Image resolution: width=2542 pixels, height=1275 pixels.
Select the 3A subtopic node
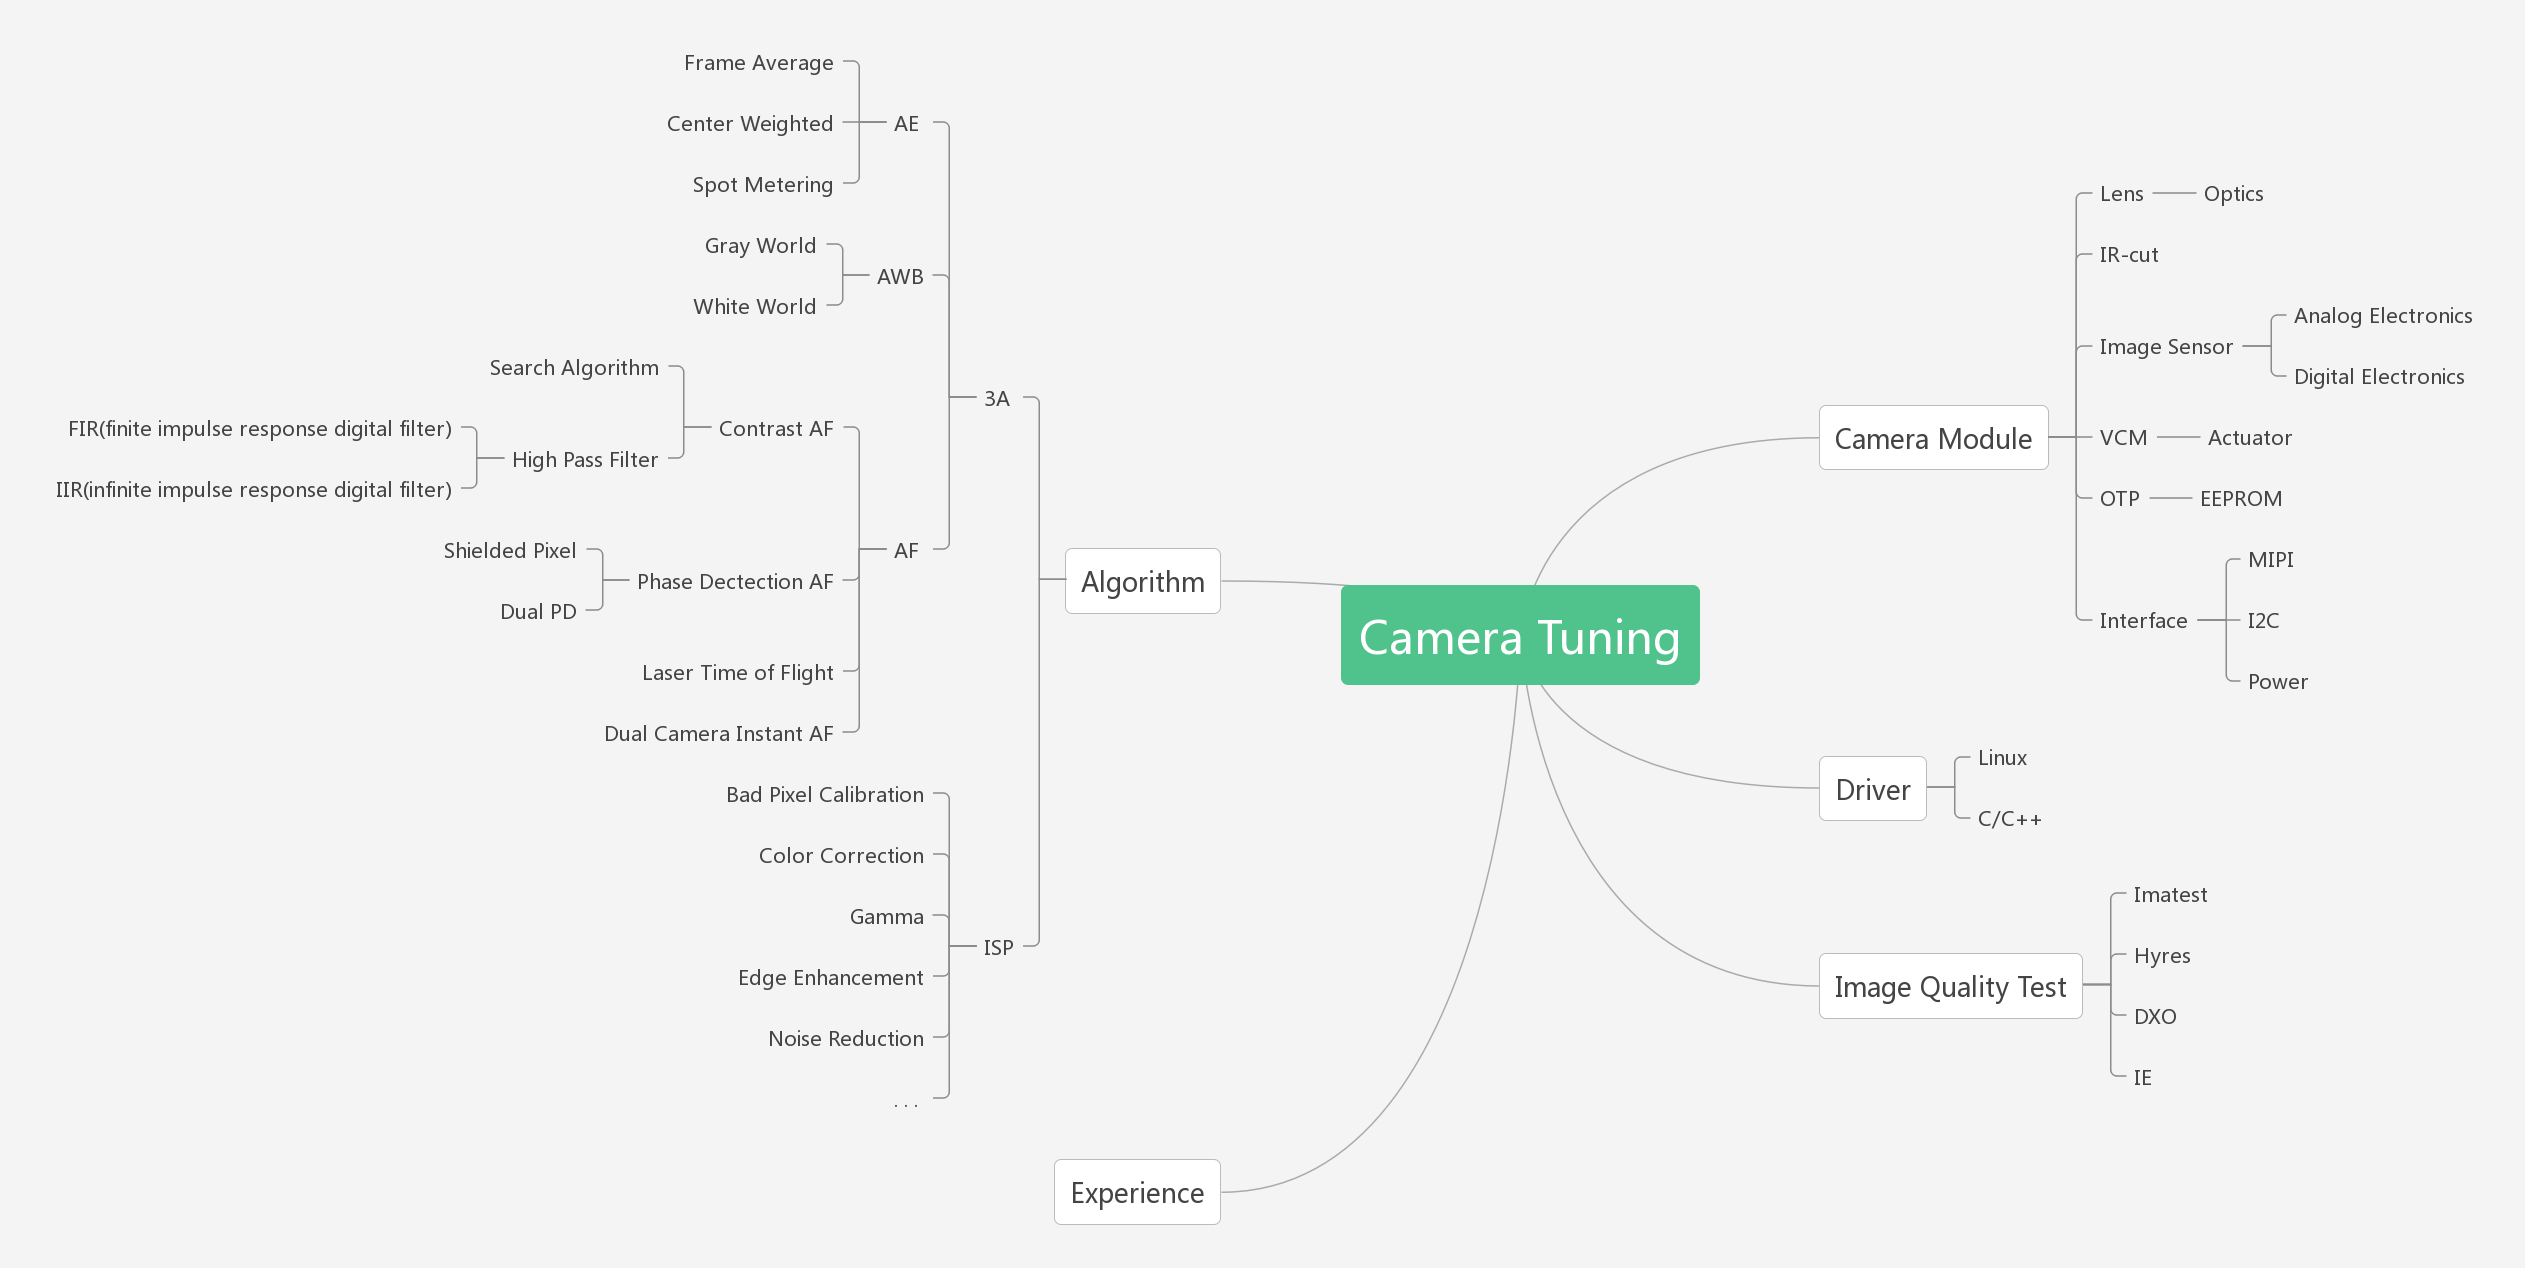996,398
